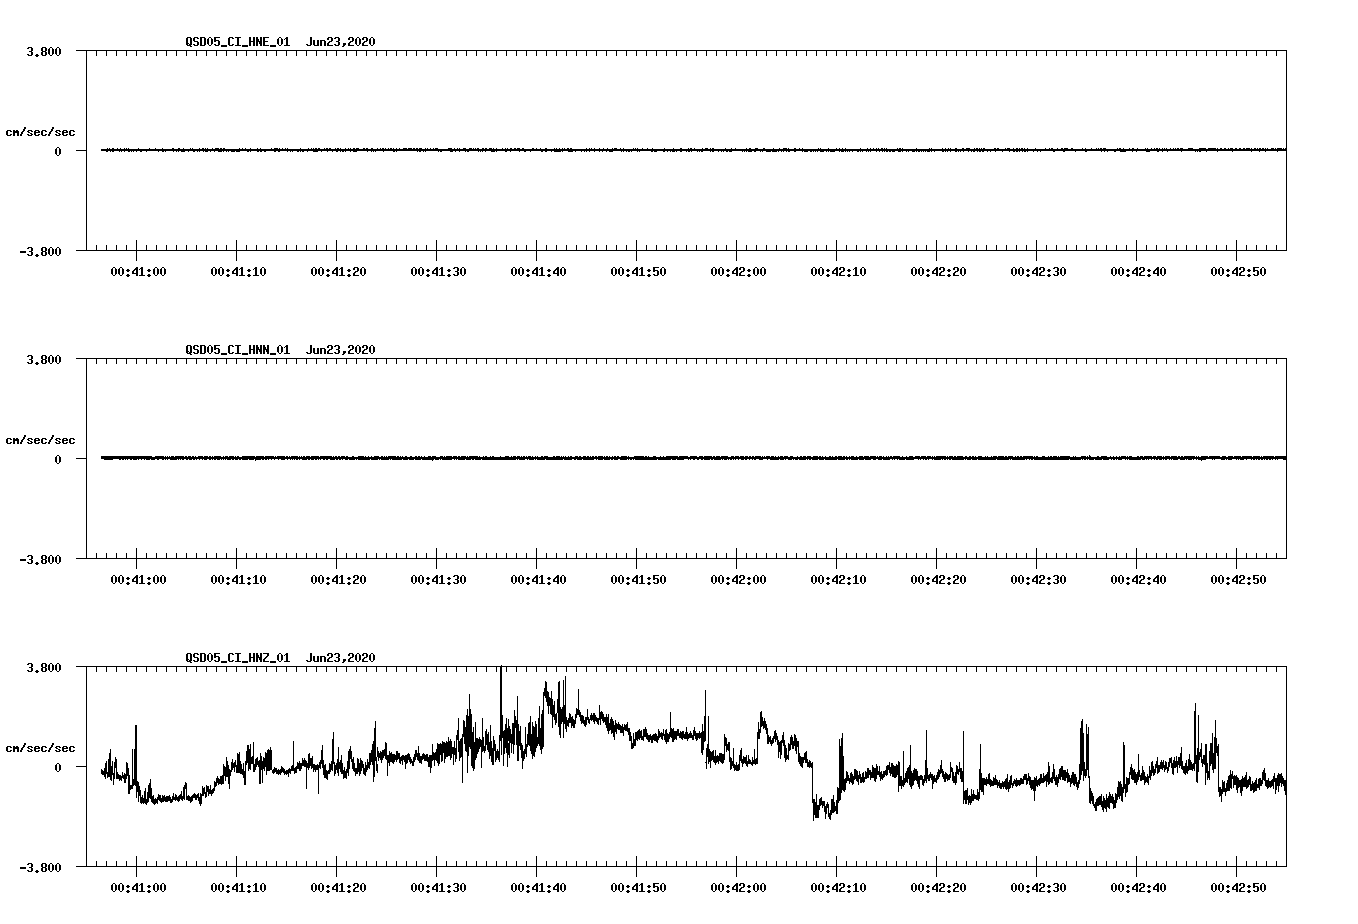Click 00:42:30 time label under HNZ plot
Viewport: 1358px width, 924px height.
[1038, 887]
